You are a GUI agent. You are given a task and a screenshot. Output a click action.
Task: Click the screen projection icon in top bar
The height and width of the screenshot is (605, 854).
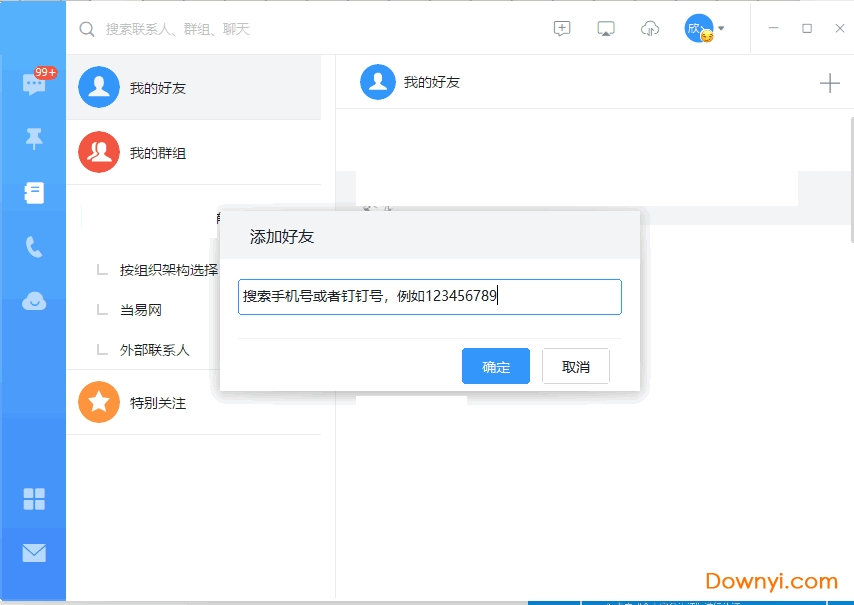coord(606,29)
